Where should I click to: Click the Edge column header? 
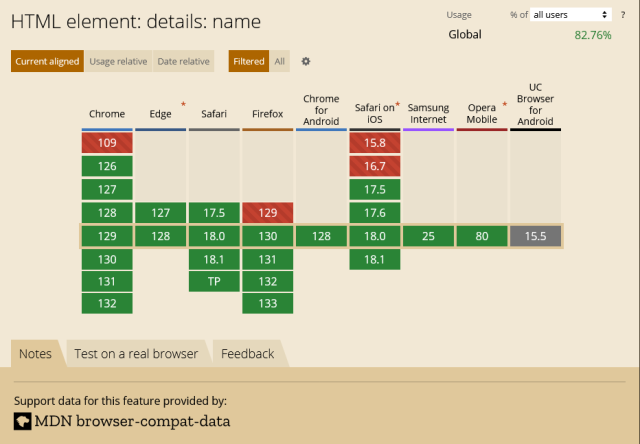point(160,114)
